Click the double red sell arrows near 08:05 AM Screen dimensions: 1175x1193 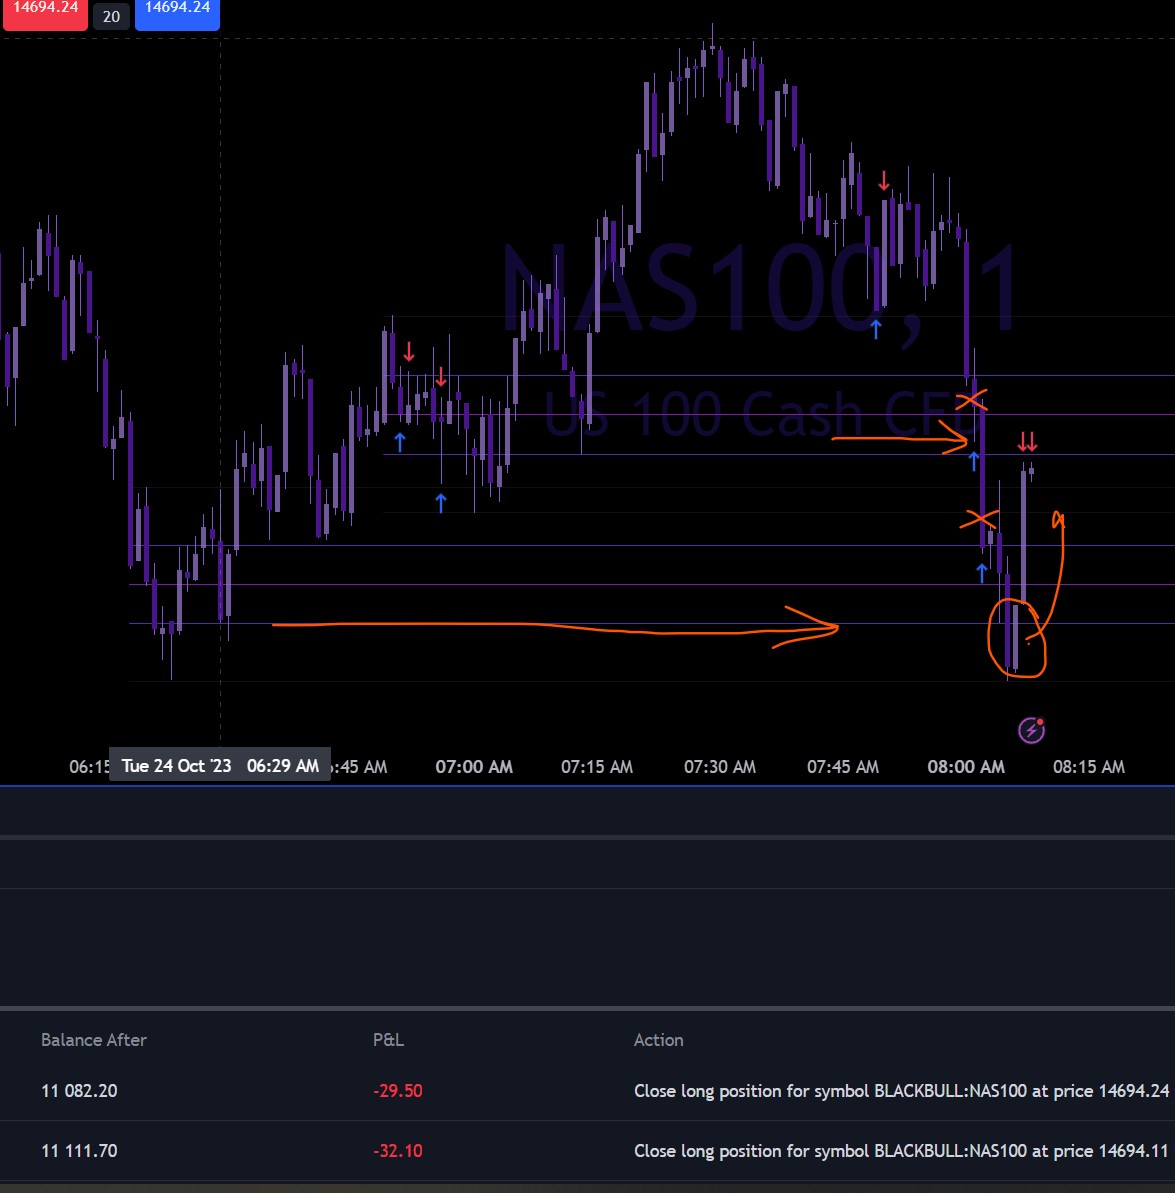[1027, 441]
